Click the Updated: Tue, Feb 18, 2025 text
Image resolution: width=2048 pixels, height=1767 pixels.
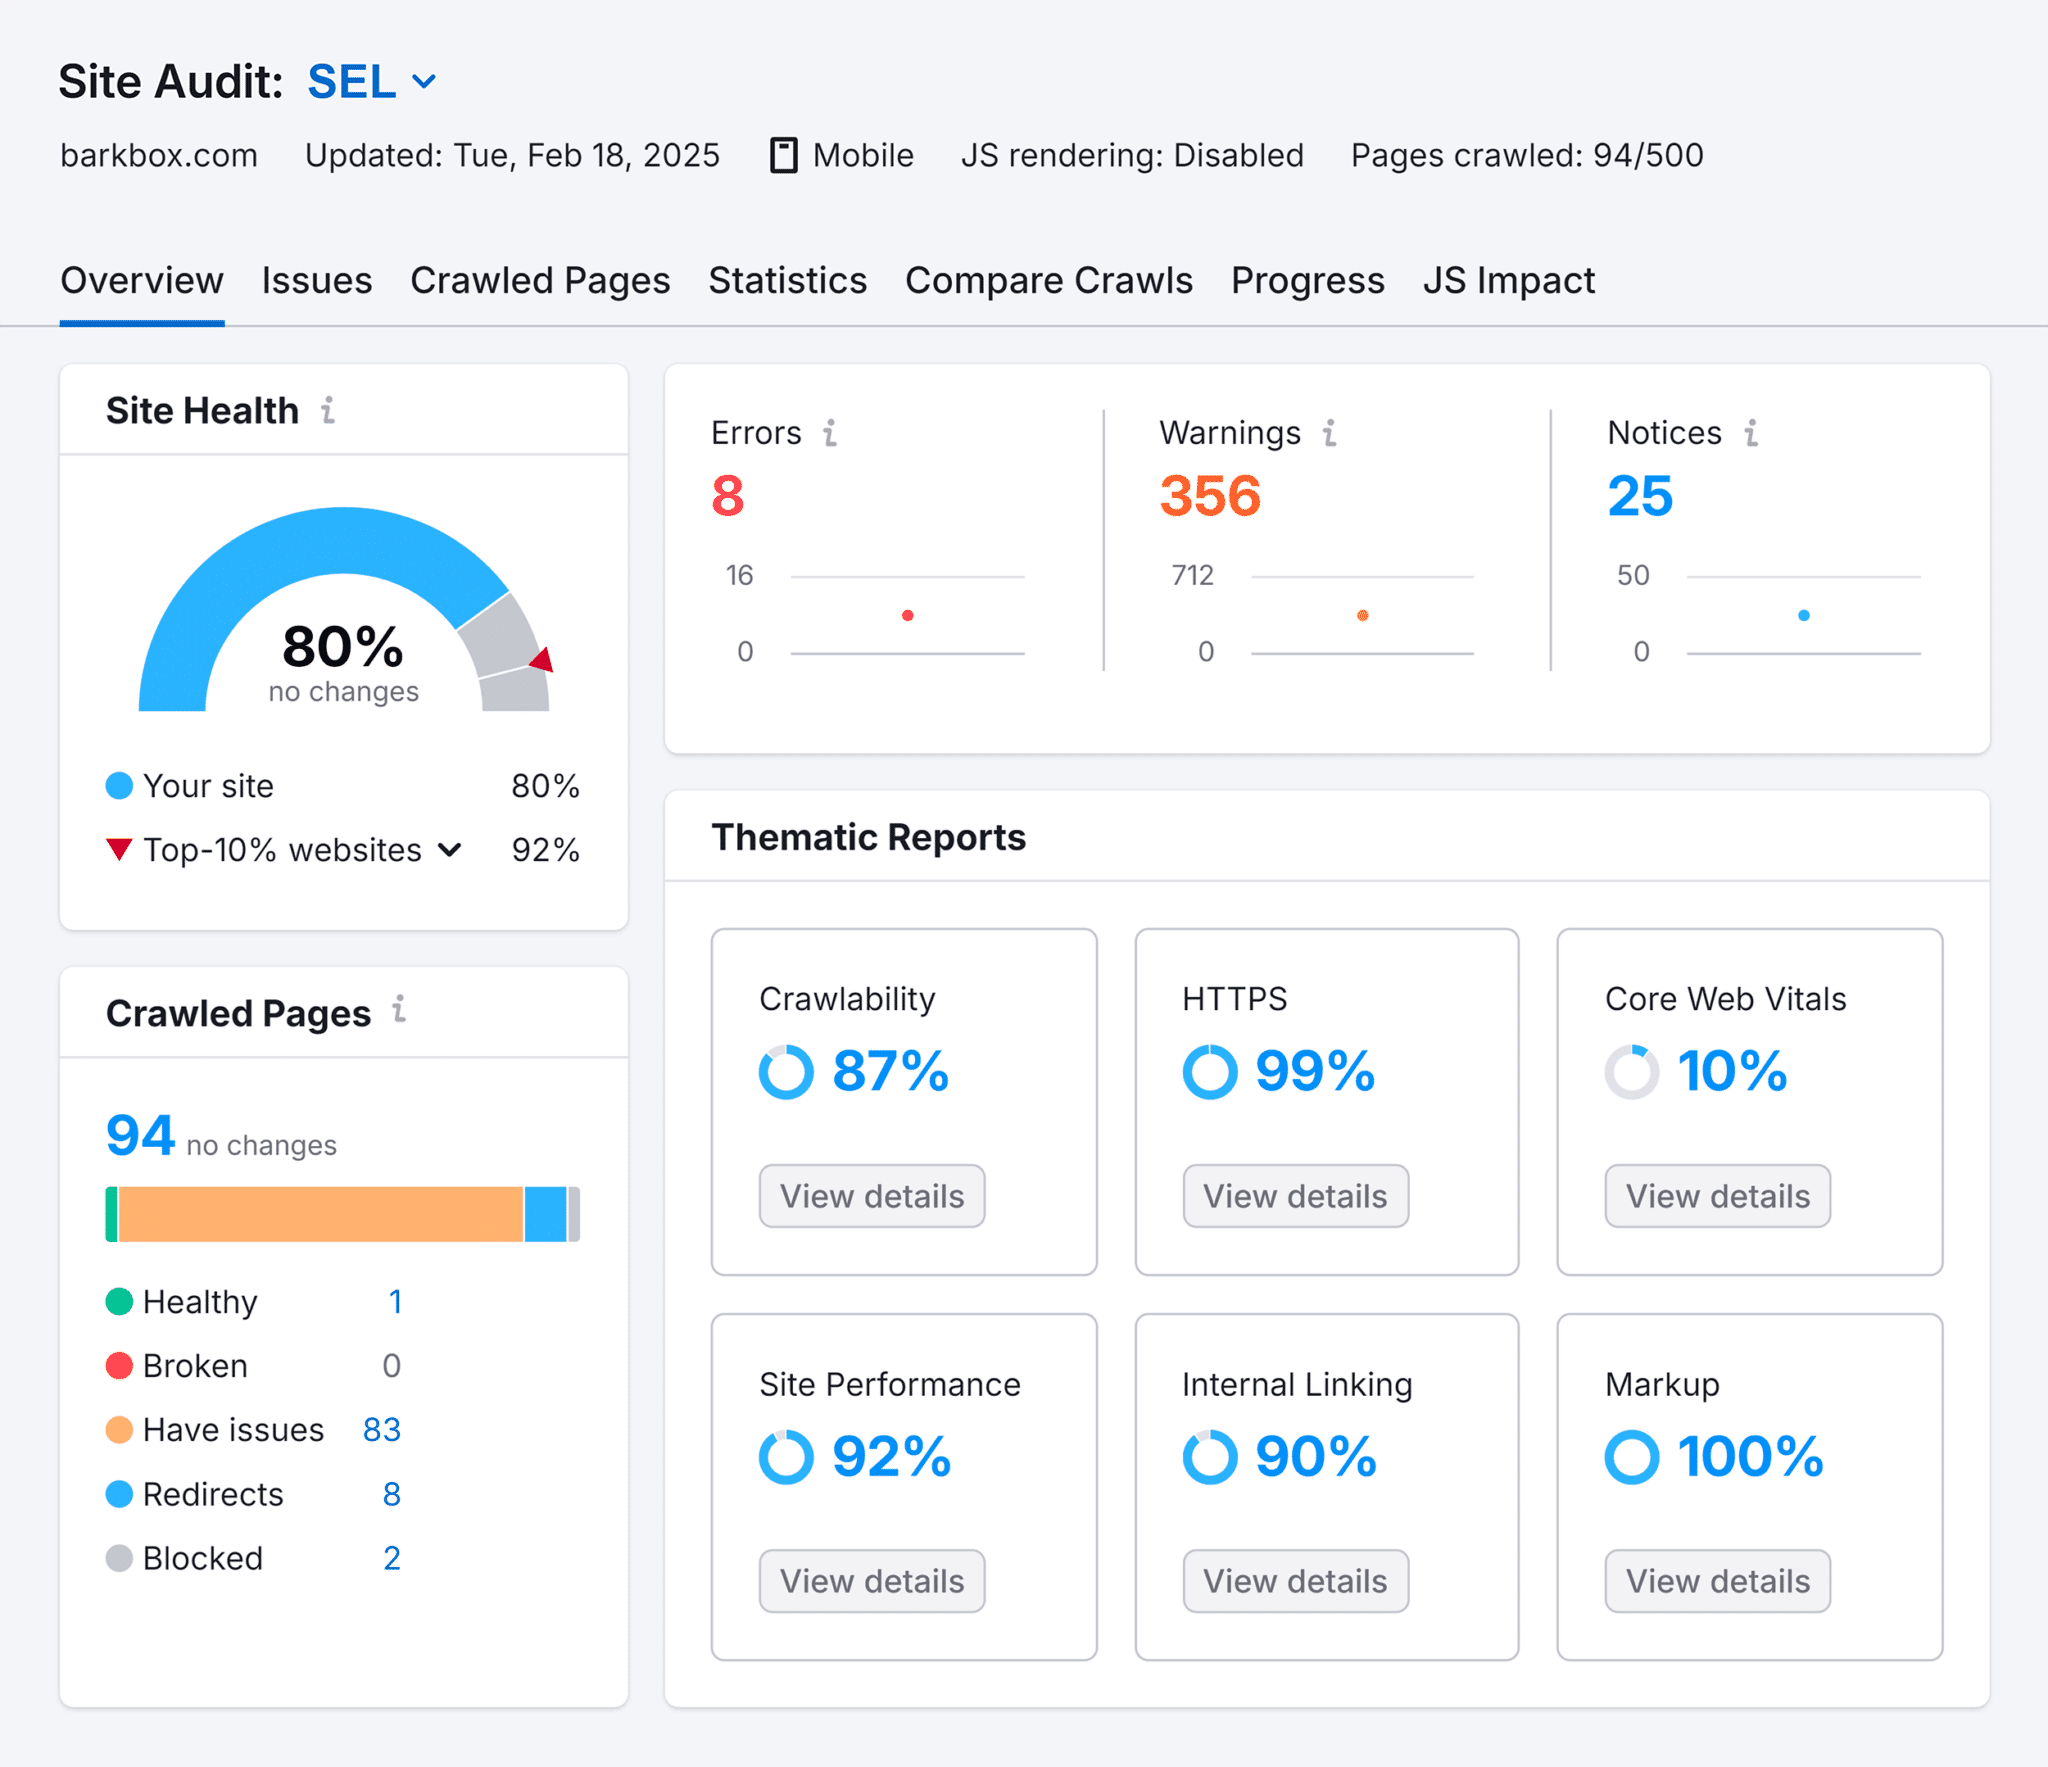[512, 156]
